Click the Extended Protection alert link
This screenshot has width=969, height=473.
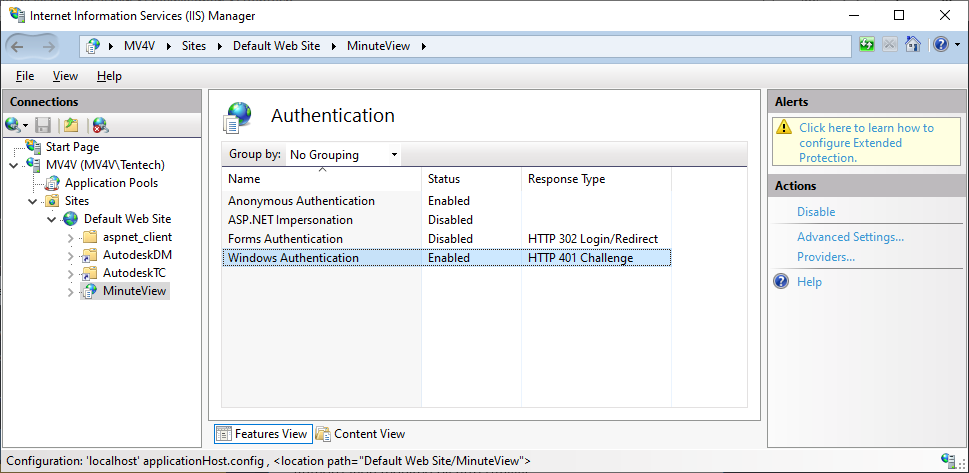click(x=866, y=143)
